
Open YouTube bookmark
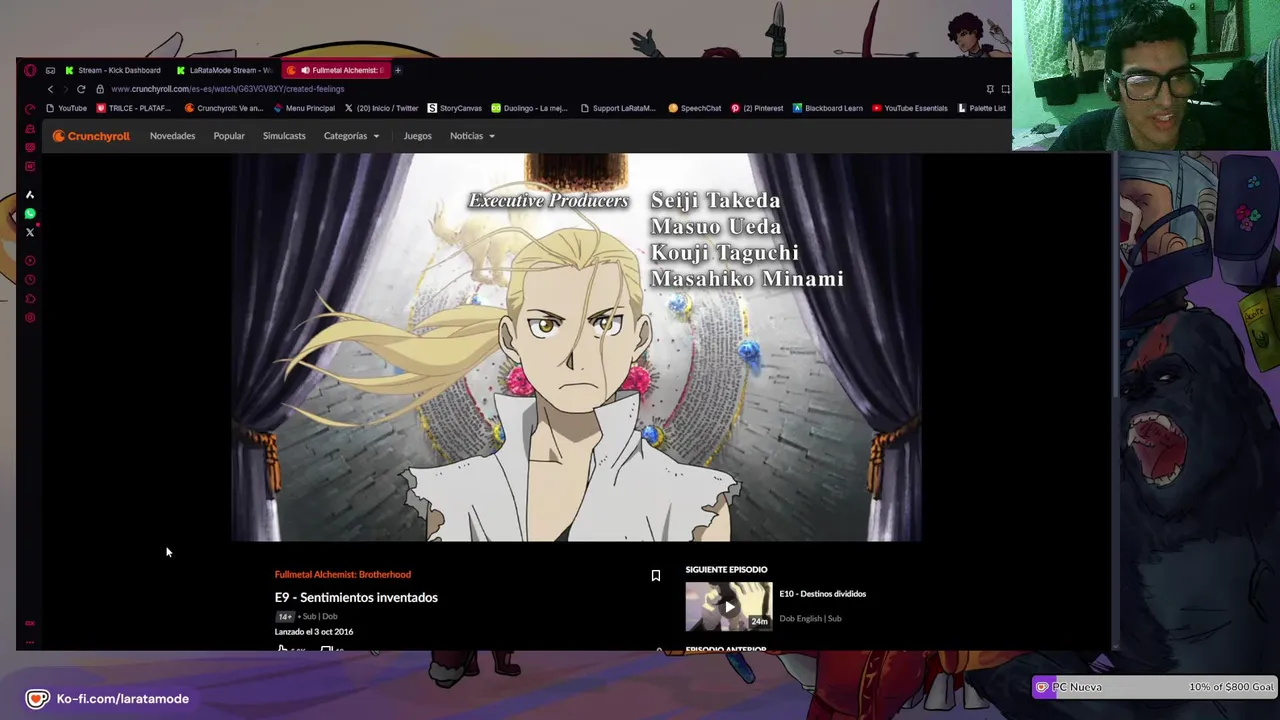point(66,108)
